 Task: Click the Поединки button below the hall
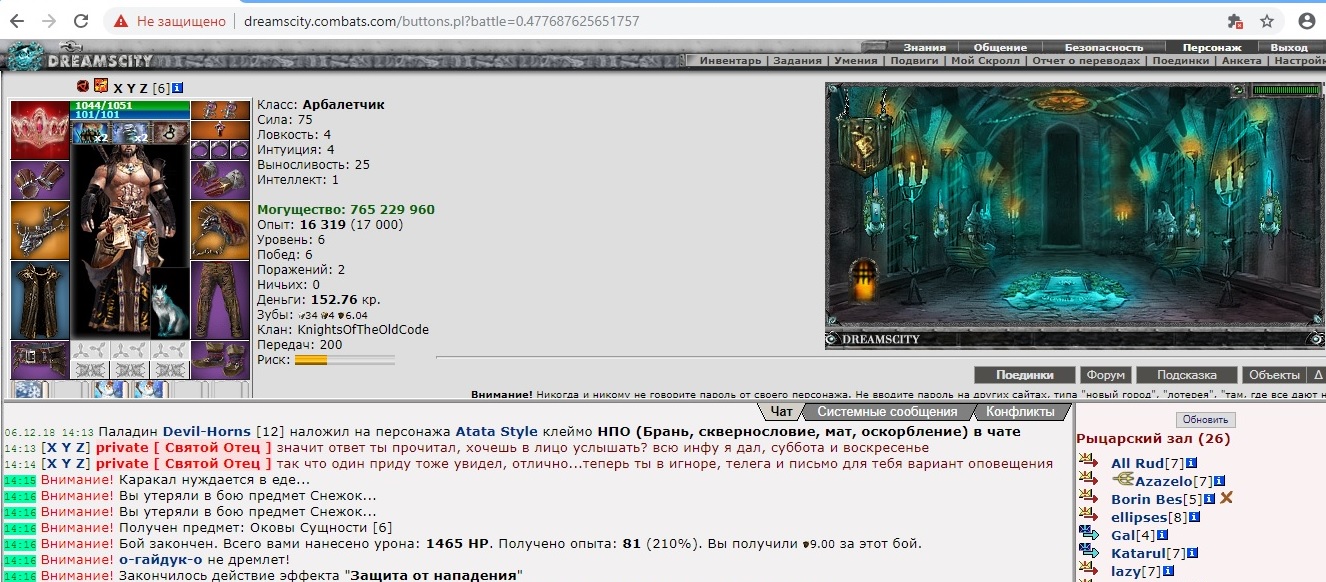pos(1024,375)
